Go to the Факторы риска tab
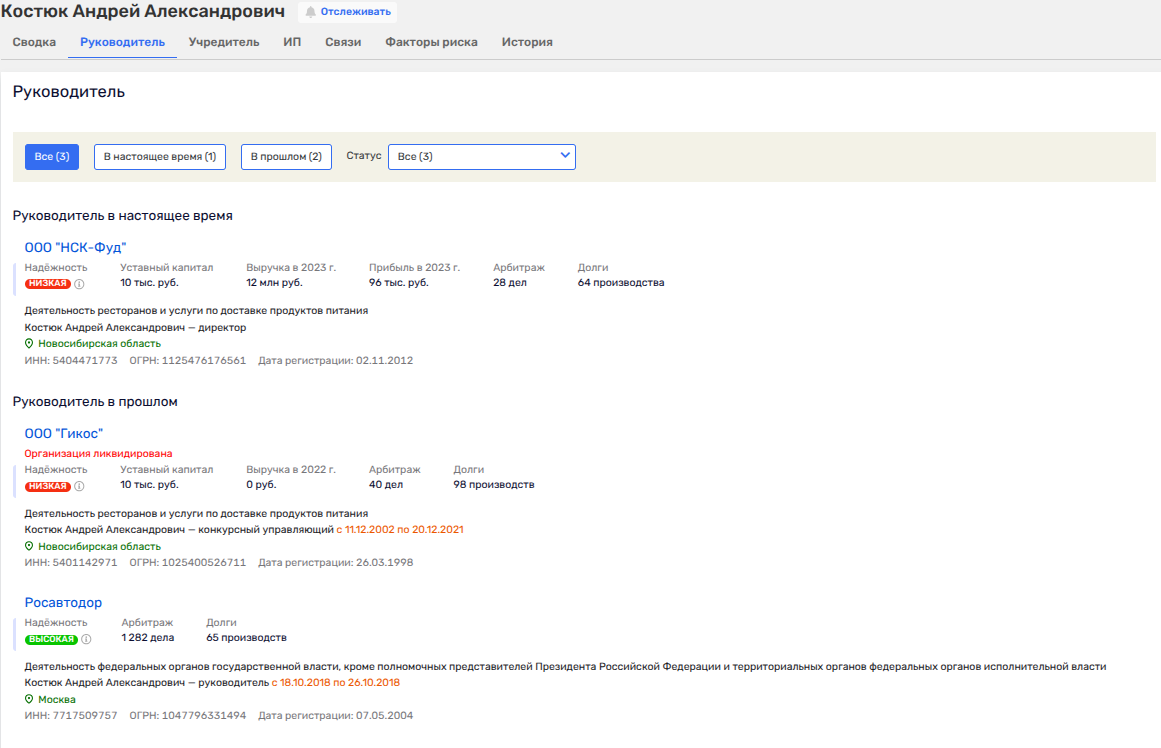The image size is (1161, 748). point(431,42)
